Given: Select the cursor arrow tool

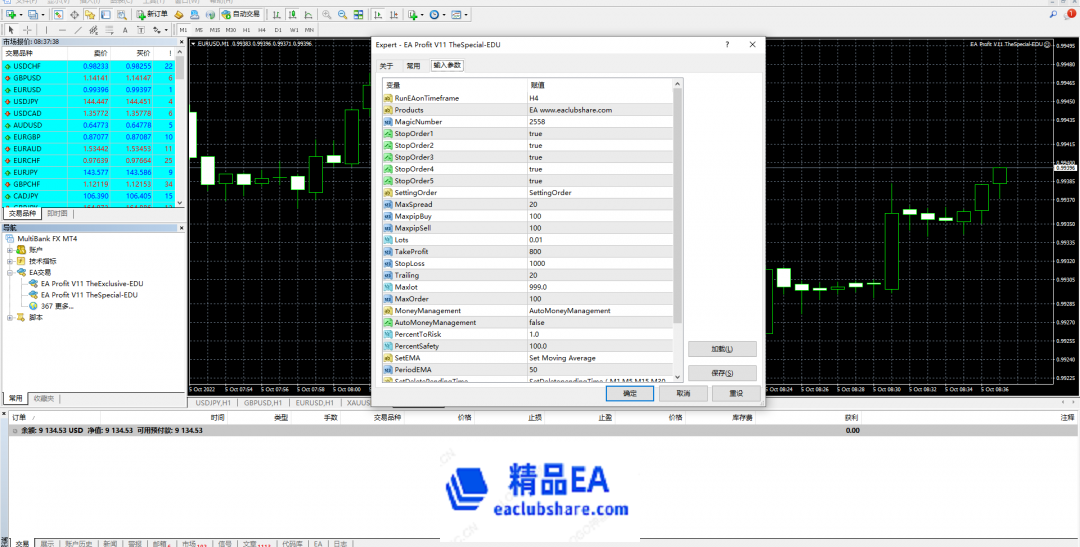Looking at the screenshot, I should point(11,30).
